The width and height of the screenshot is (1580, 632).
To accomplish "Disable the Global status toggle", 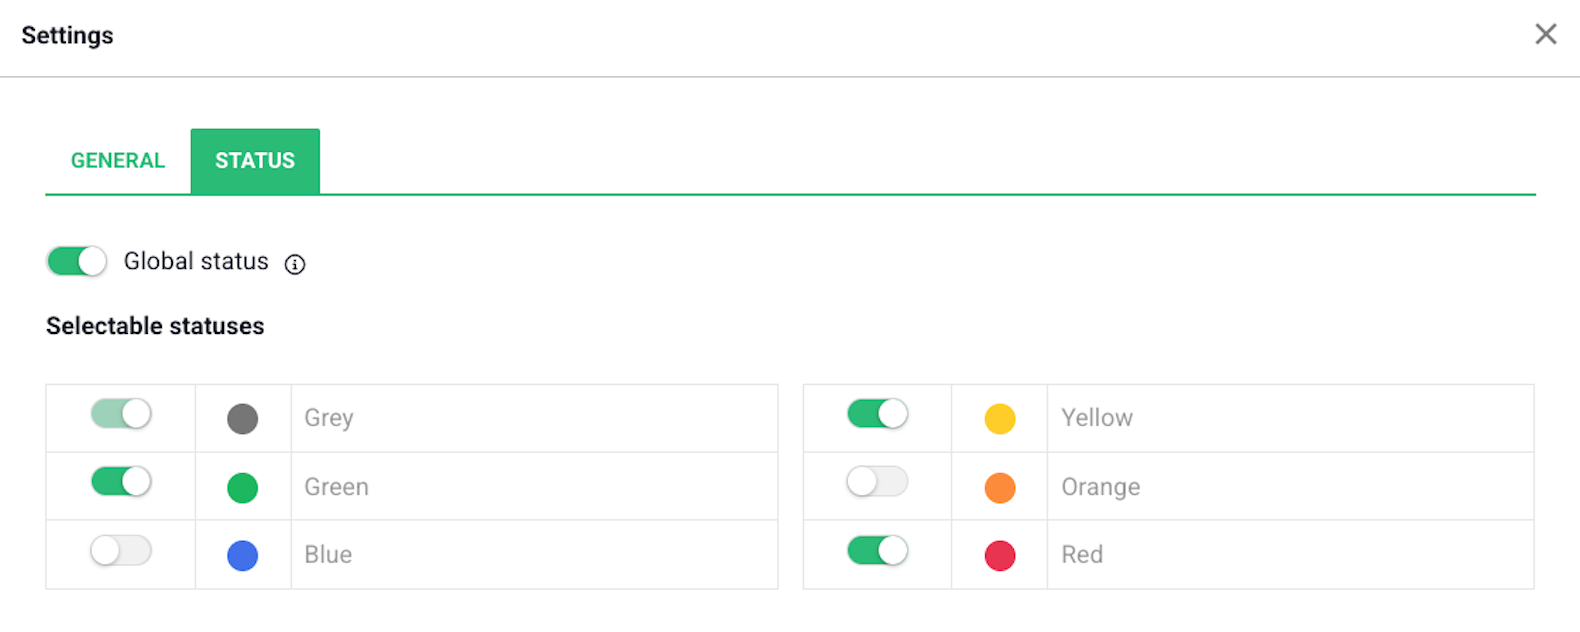I will 77,261.
